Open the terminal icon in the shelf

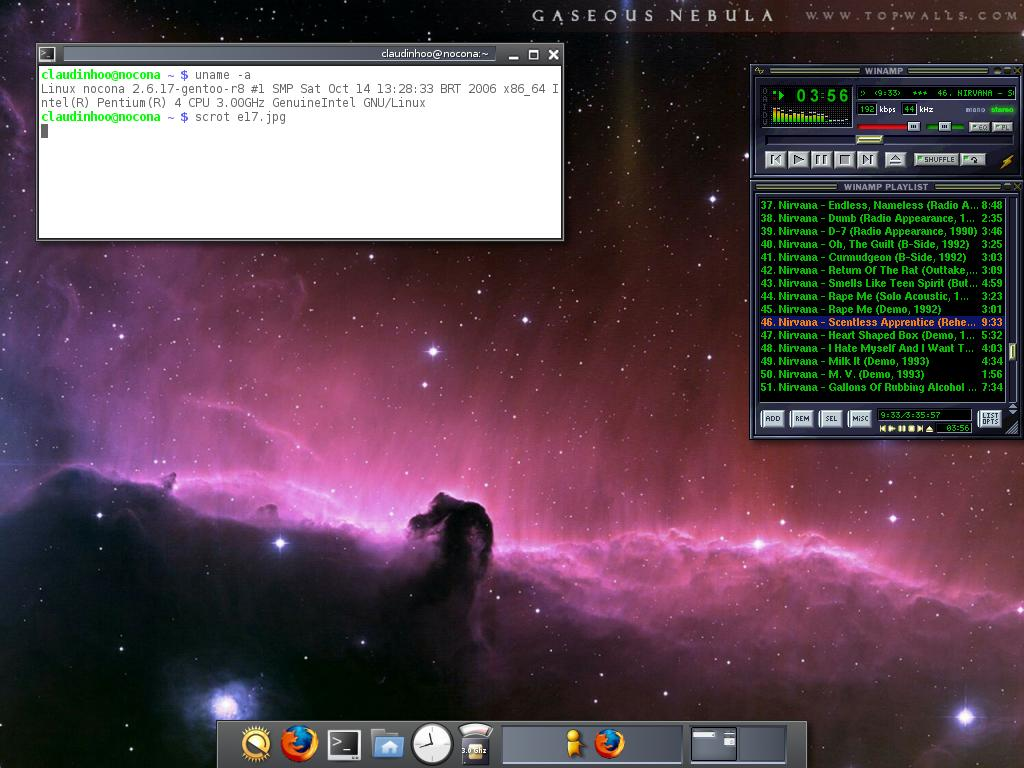click(344, 743)
